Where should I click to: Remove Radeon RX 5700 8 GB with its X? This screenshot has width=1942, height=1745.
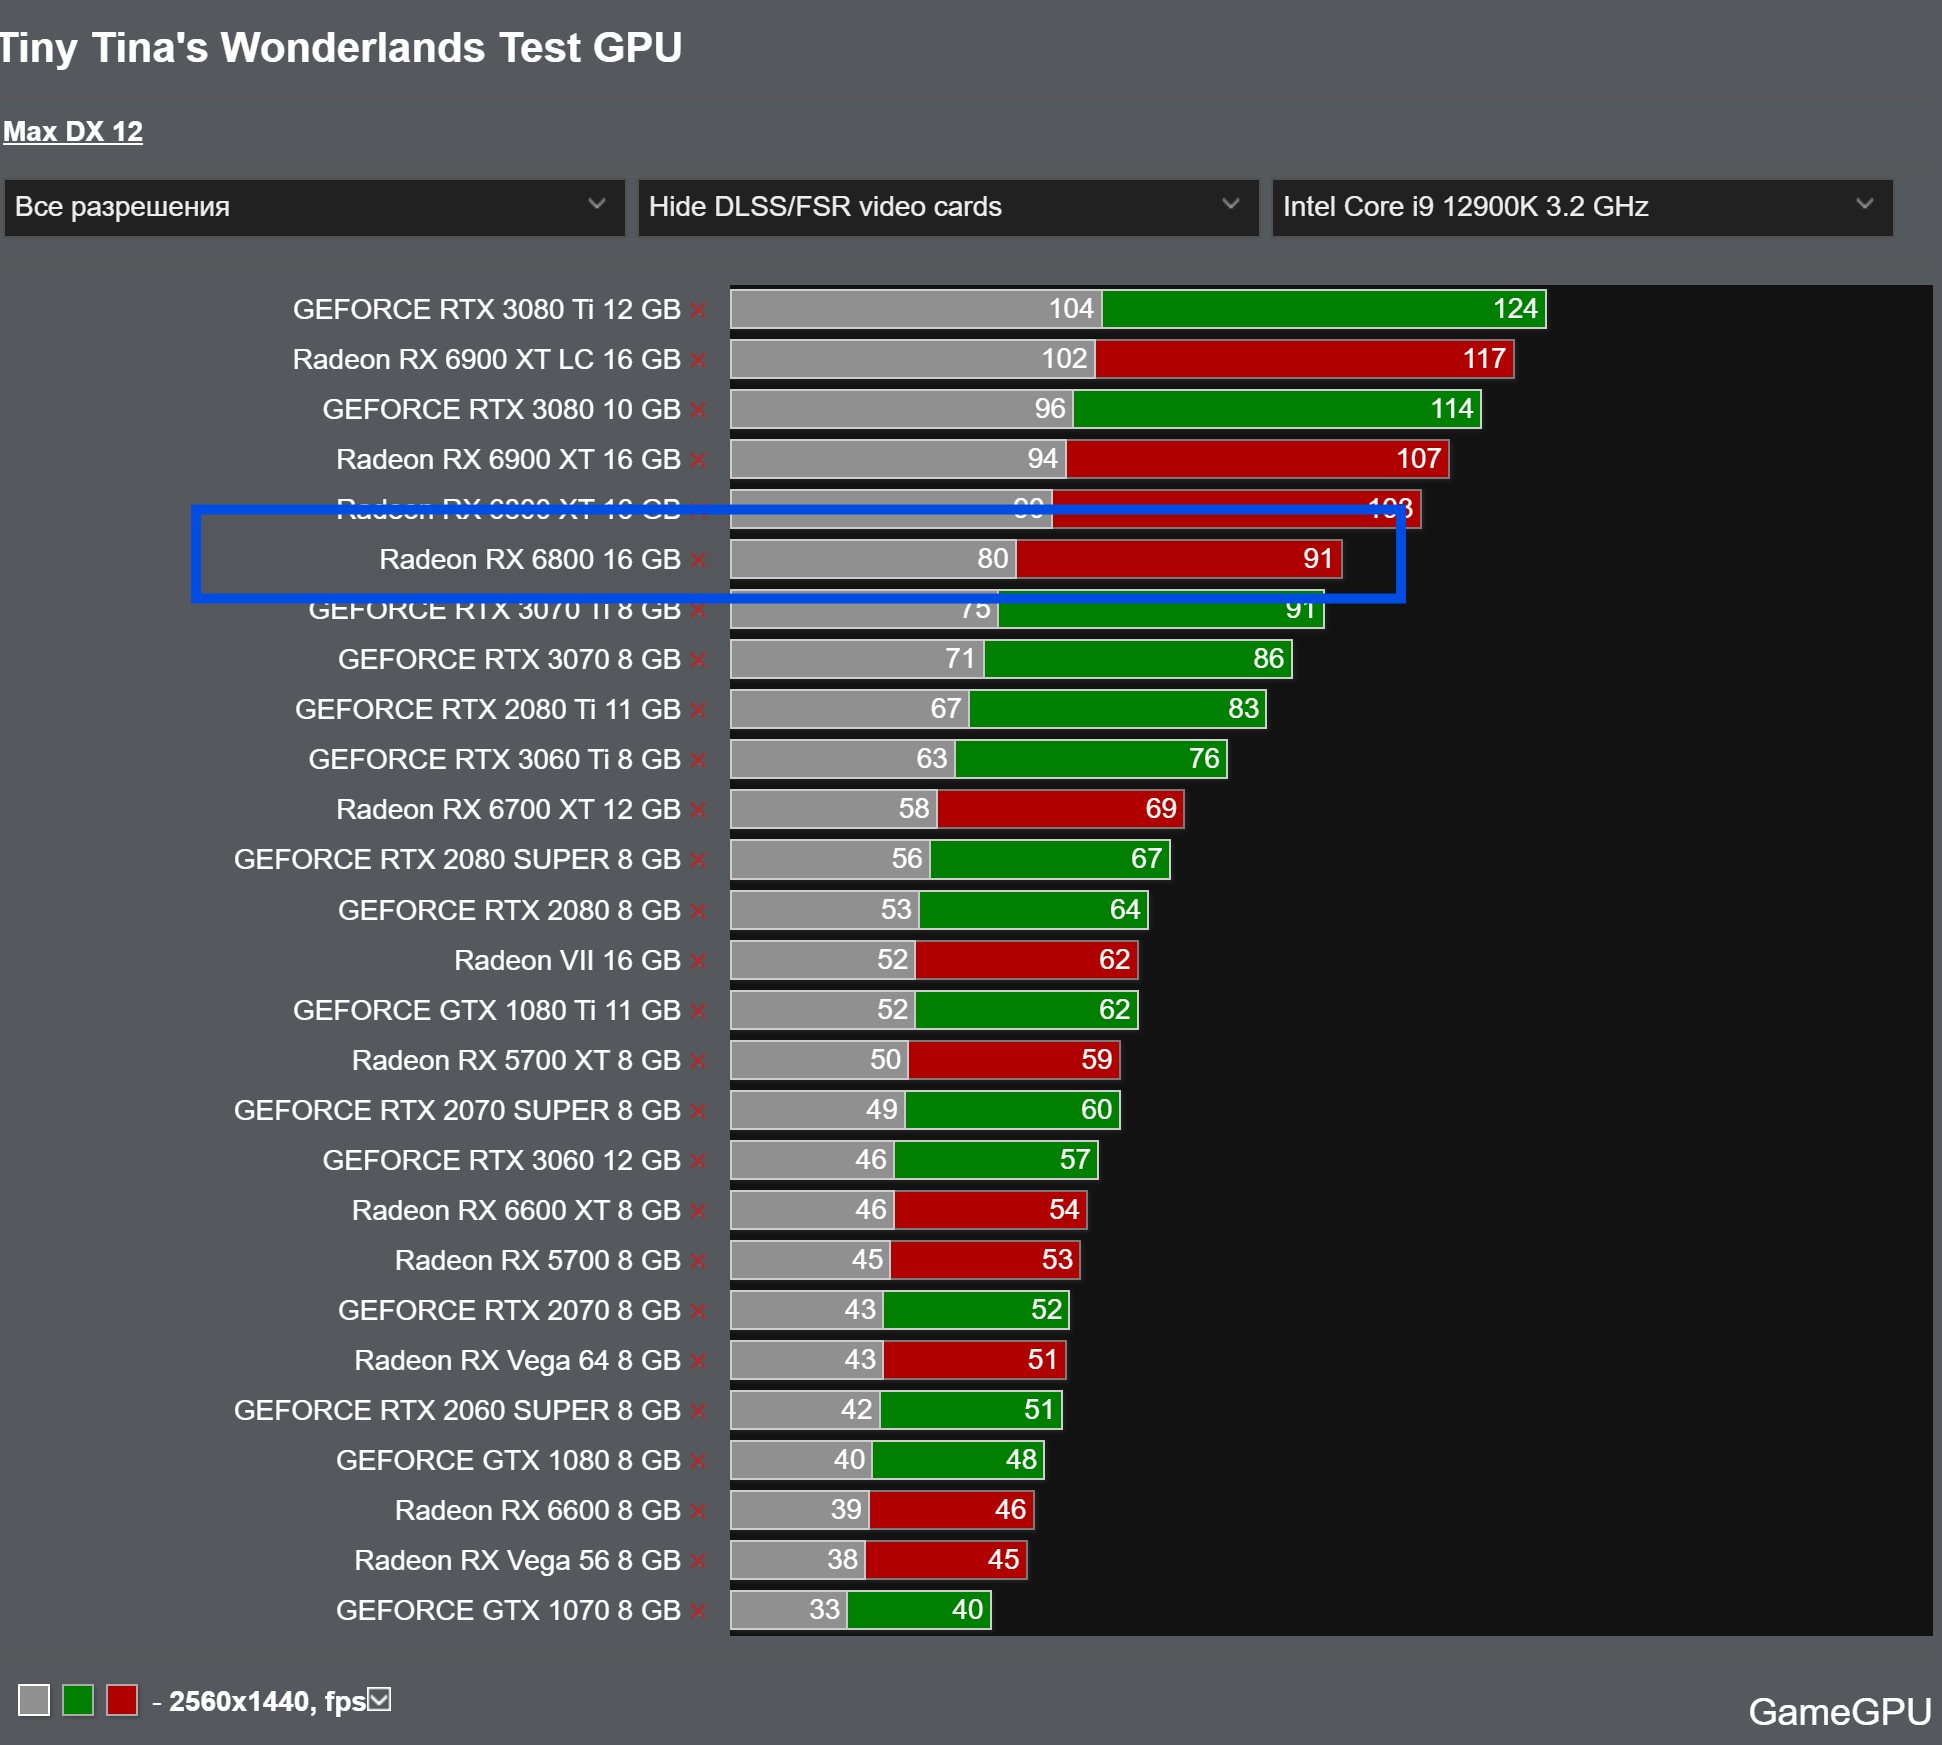click(x=698, y=1261)
